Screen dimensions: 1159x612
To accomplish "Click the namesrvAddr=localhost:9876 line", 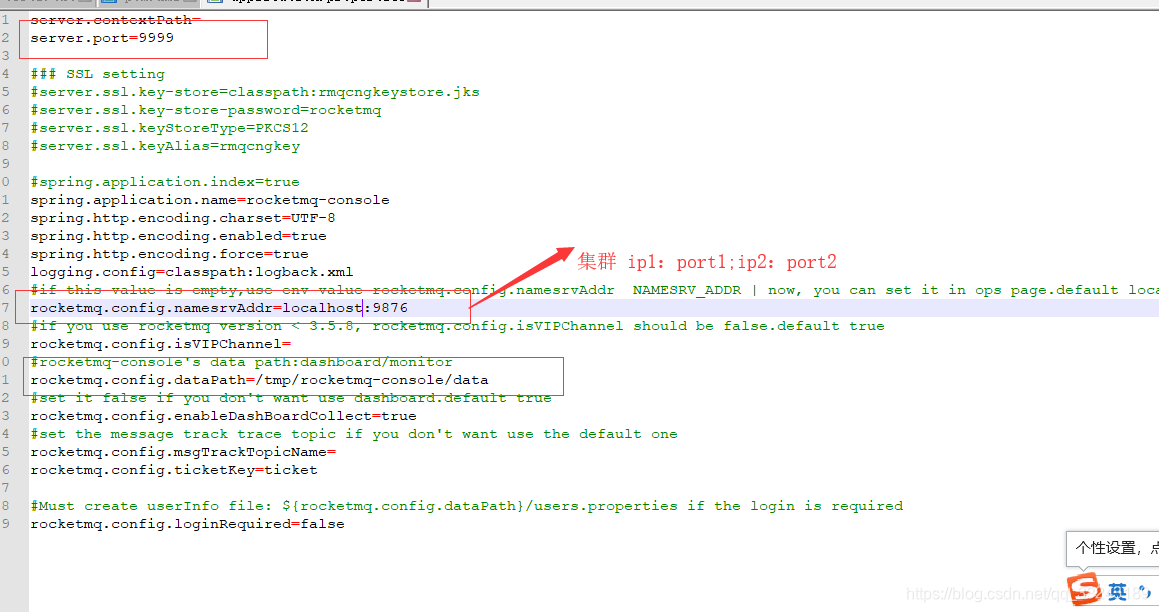I will 219,307.
